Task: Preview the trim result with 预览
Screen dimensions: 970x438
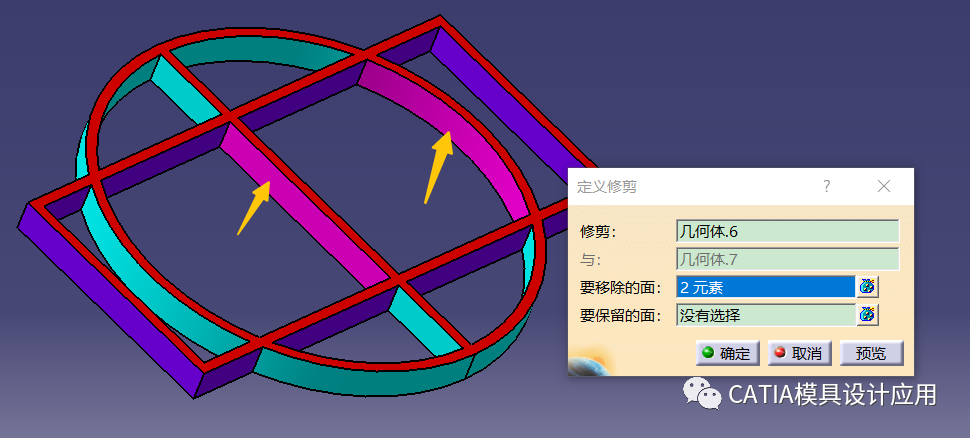Action: (871, 353)
